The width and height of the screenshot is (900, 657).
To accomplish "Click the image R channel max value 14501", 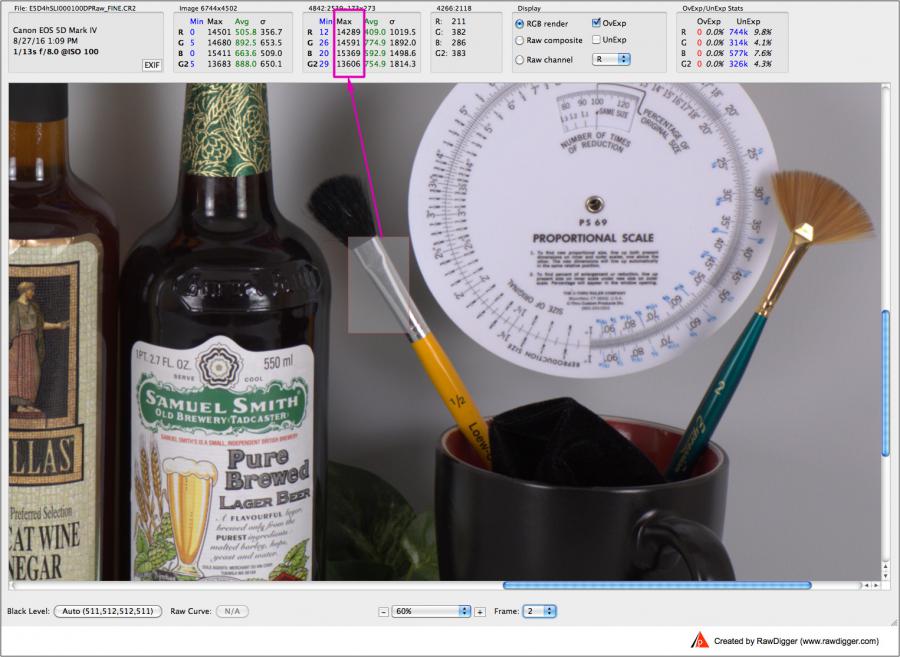I will click(219, 32).
